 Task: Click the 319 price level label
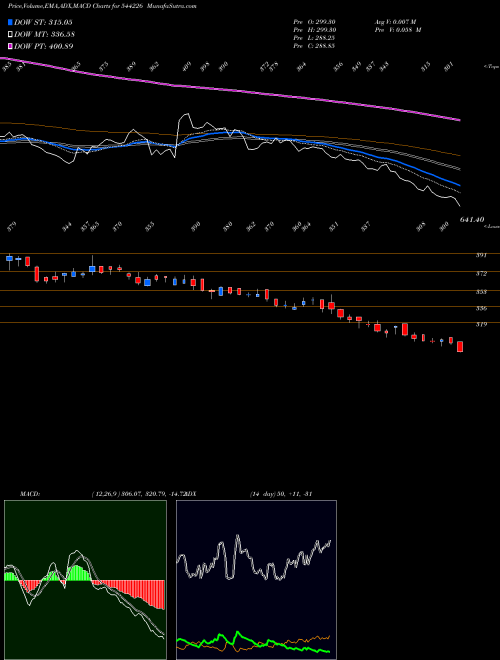click(x=481, y=324)
